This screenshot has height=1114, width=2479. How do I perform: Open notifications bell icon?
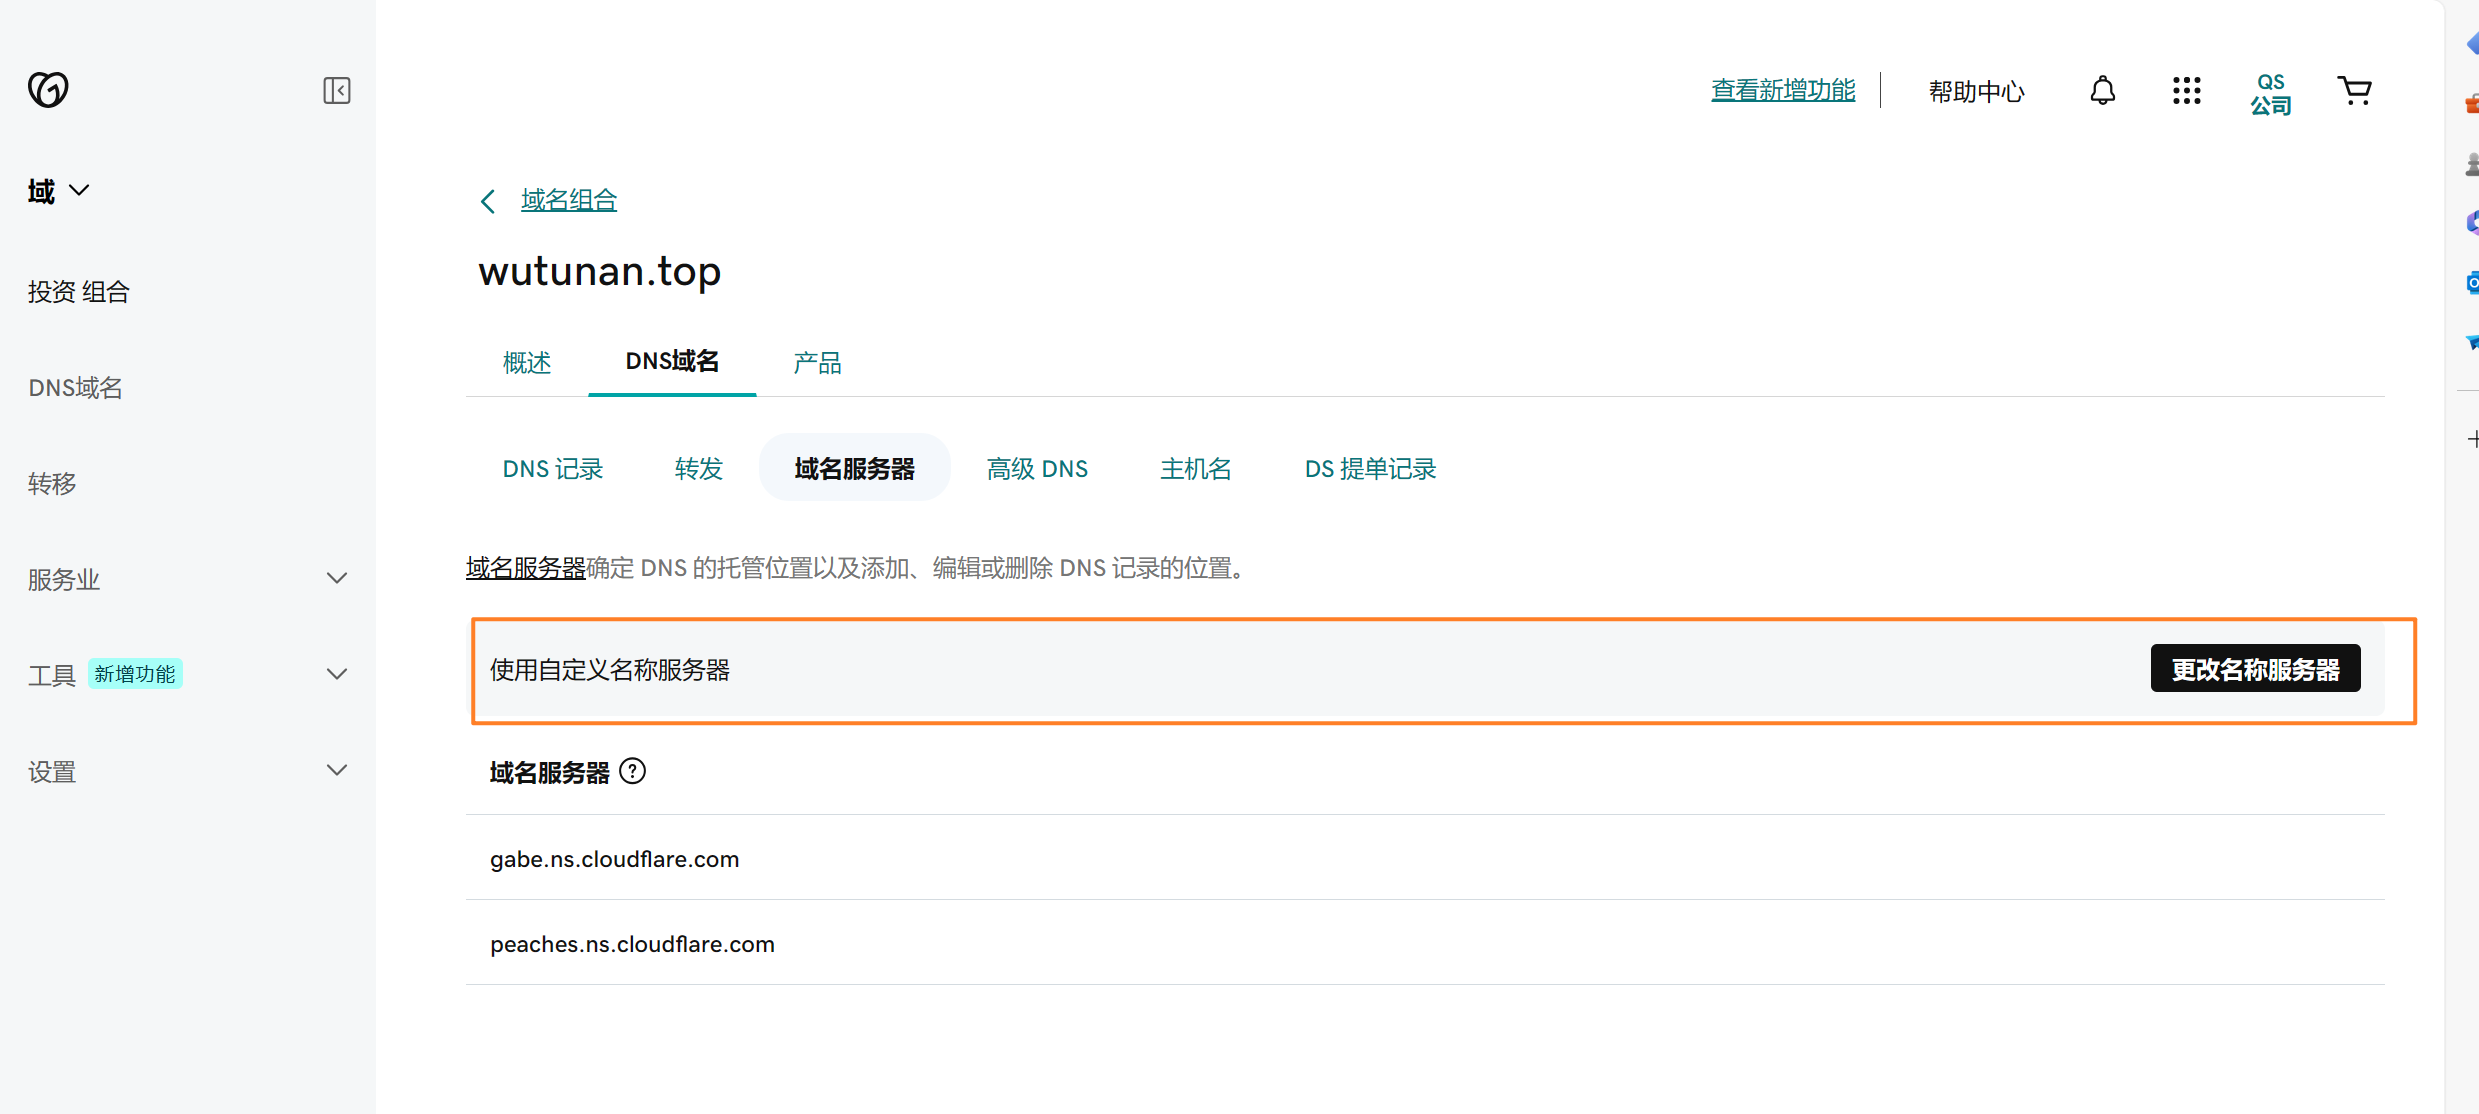click(x=2102, y=91)
